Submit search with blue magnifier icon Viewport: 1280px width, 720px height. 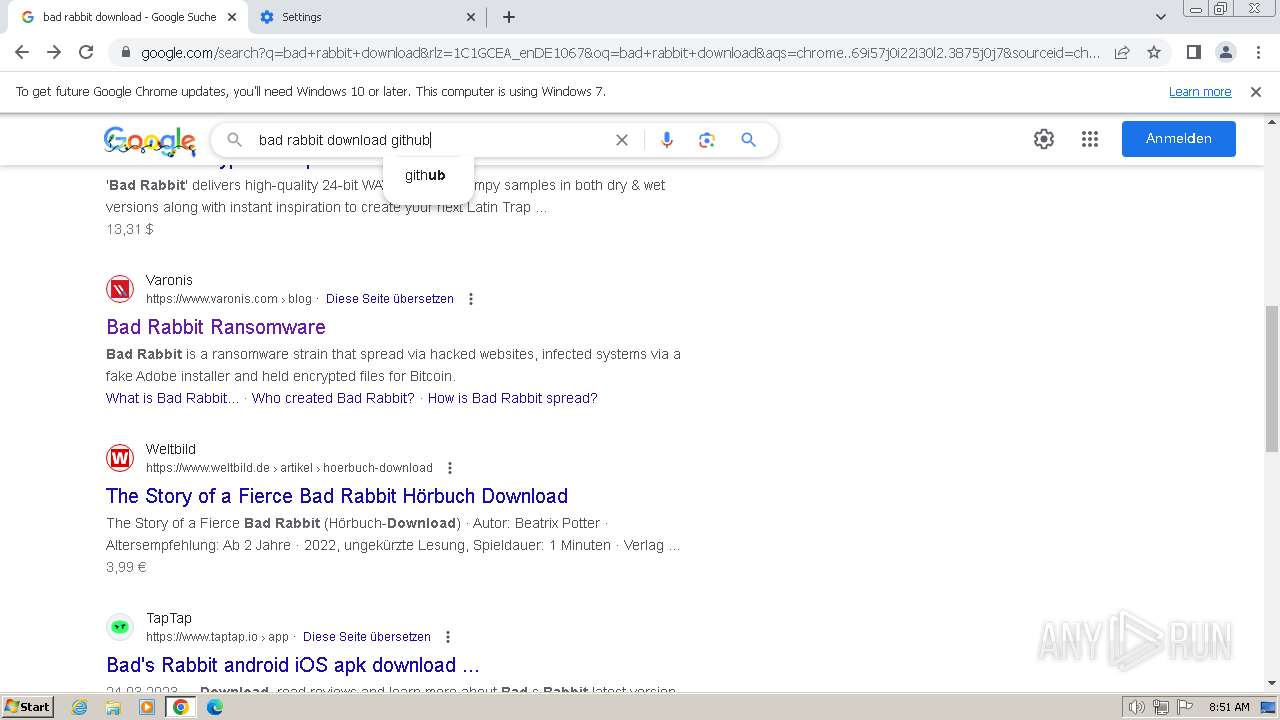(748, 140)
